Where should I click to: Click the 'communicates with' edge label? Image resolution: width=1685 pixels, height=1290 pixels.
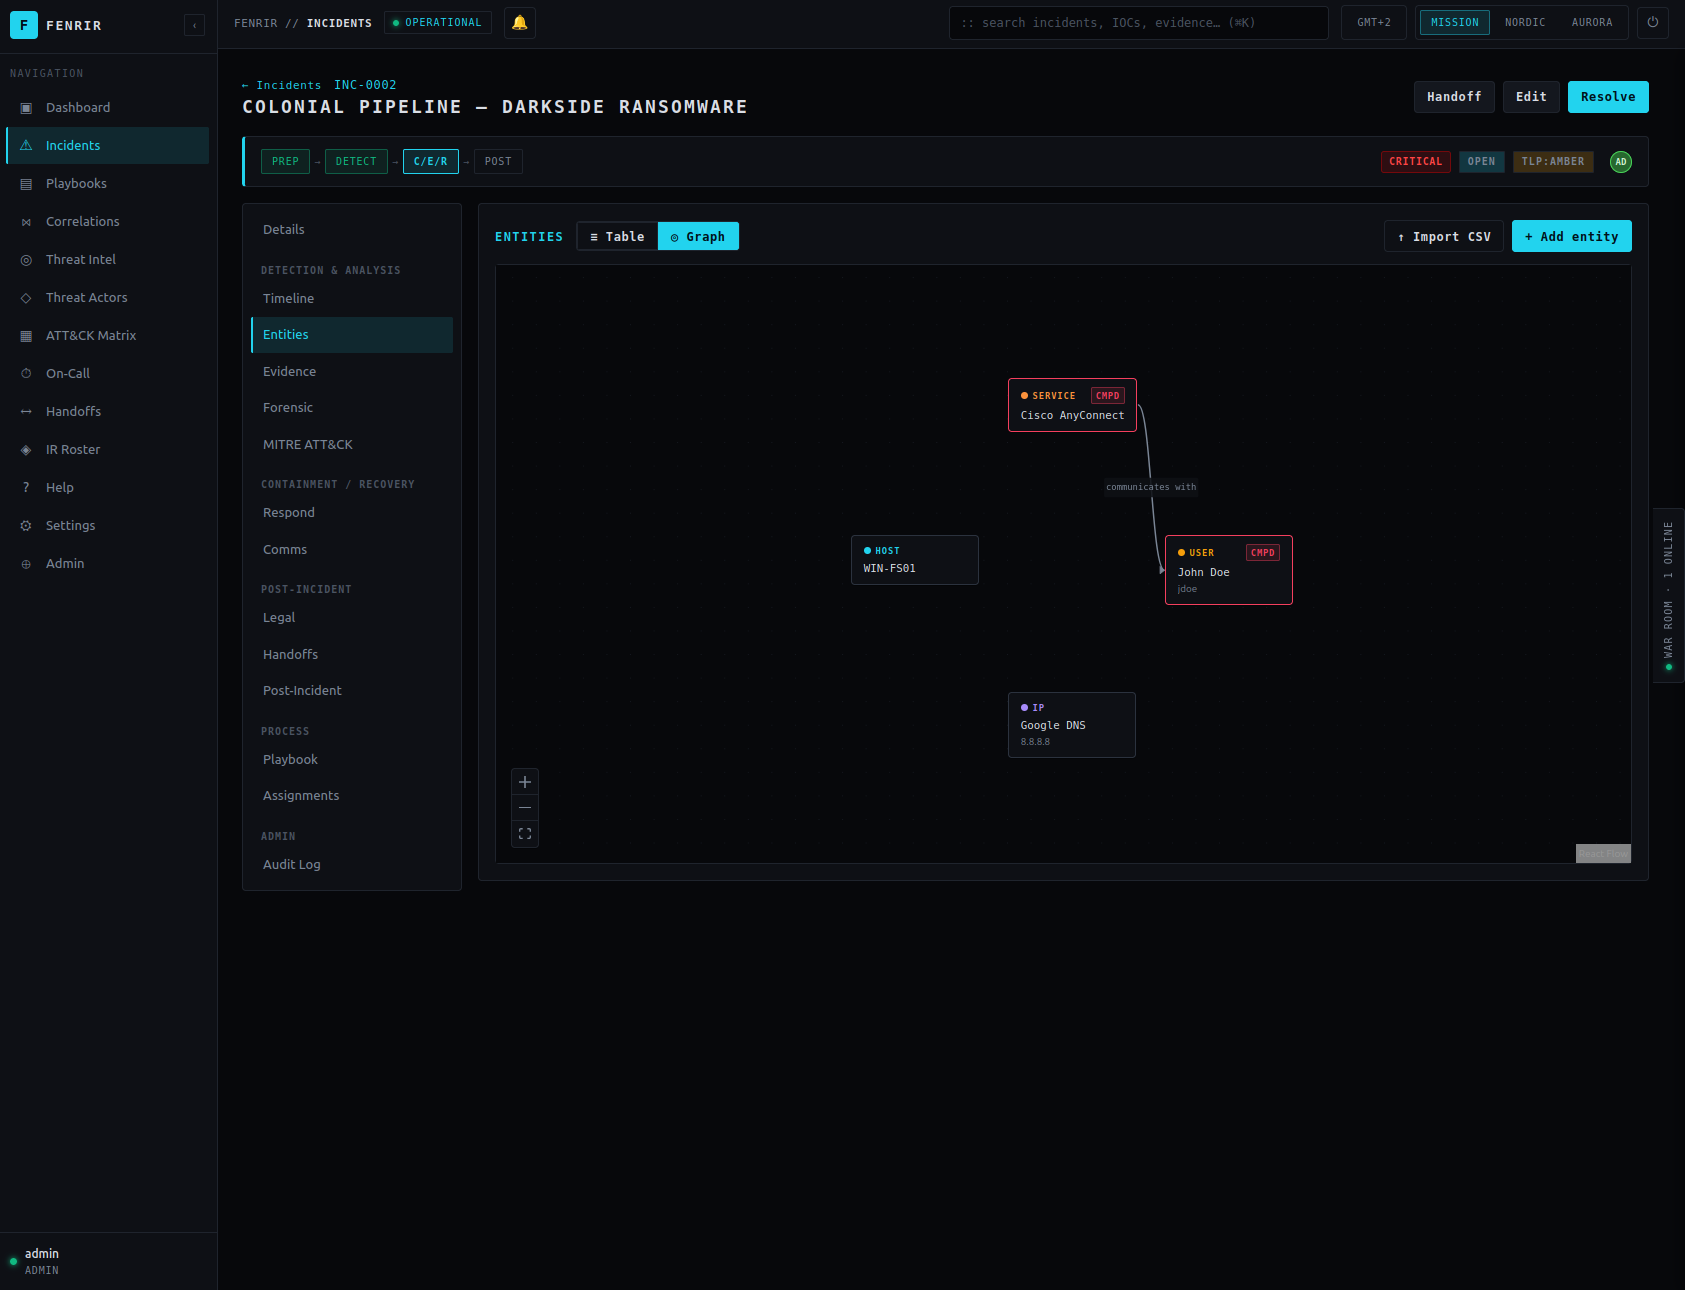pyautogui.click(x=1151, y=488)
